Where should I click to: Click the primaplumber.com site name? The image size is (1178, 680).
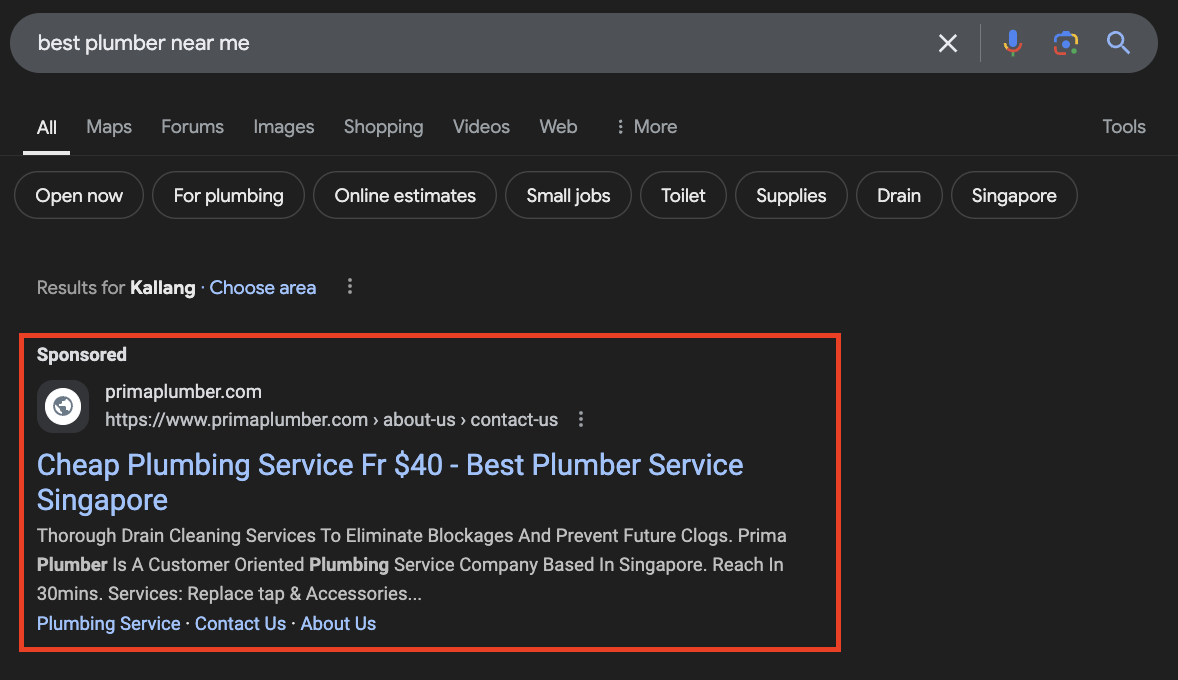(x=183, y=391)
